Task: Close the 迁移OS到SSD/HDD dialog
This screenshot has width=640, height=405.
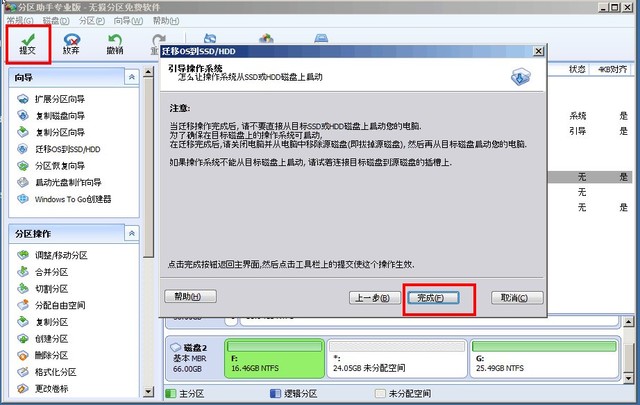Action: [538, 51]
